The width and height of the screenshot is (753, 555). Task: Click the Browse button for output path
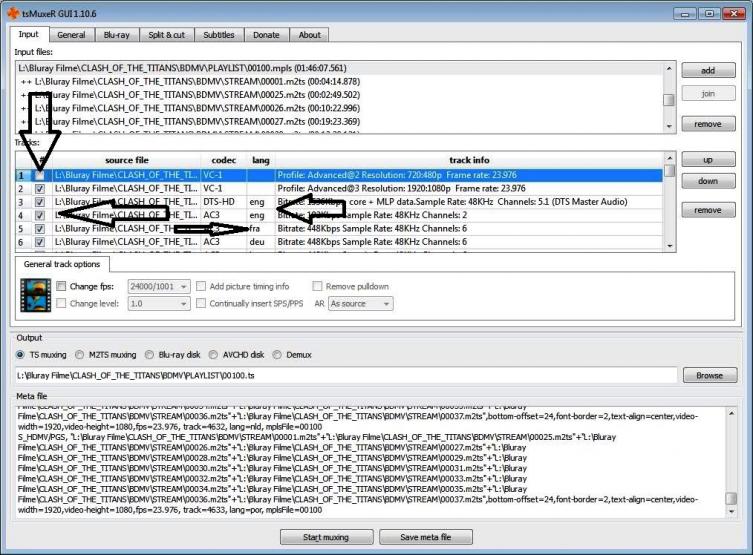tap(710, 375)
